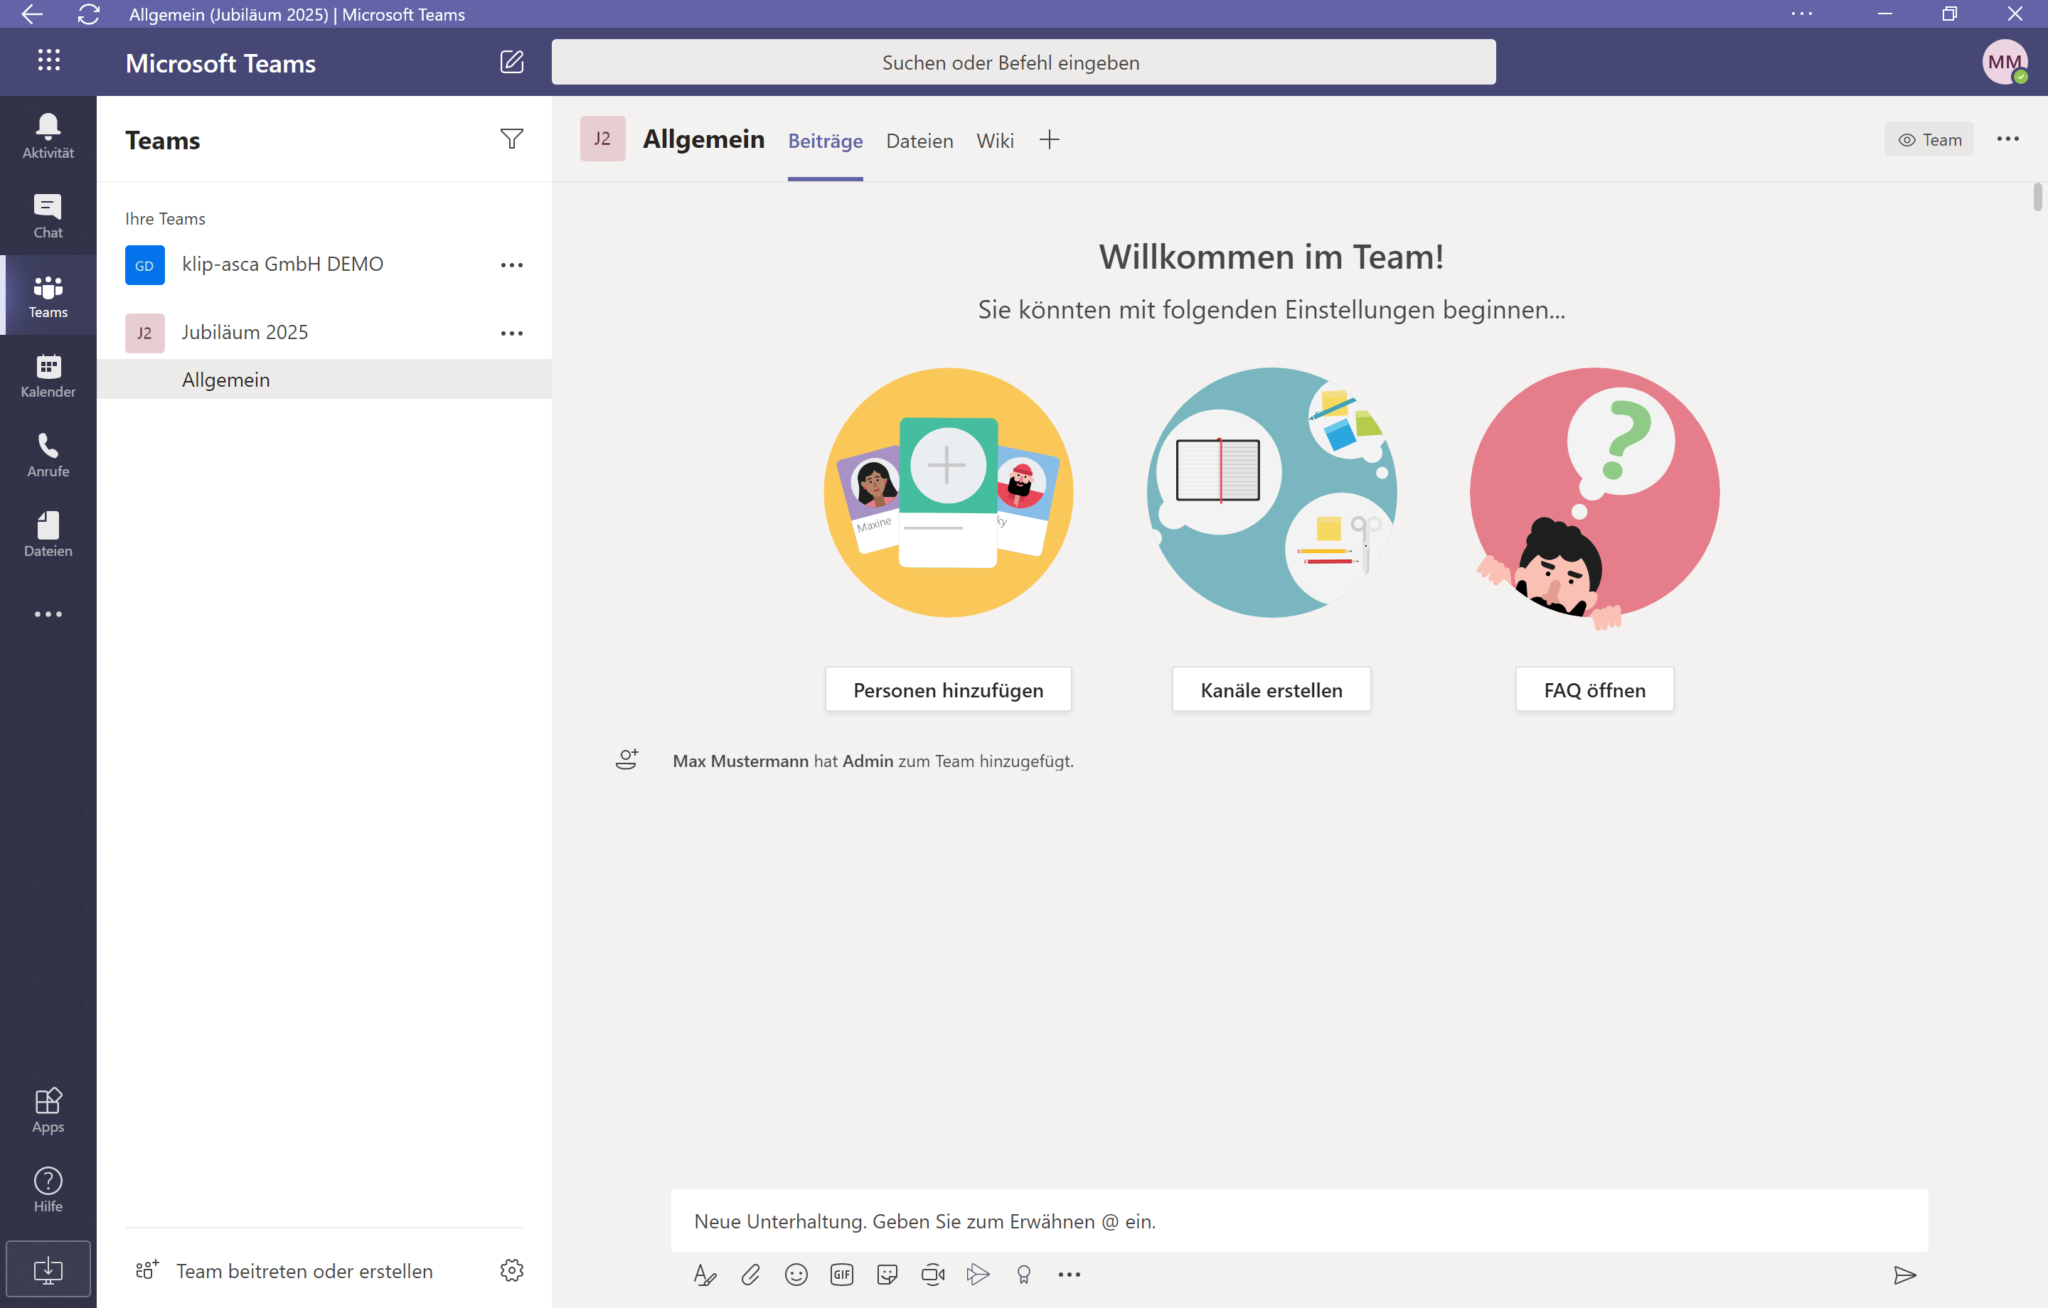Screen dimensions: 2048x1308
Task: Switch to the Dateien tab
Action: point(919,141)
